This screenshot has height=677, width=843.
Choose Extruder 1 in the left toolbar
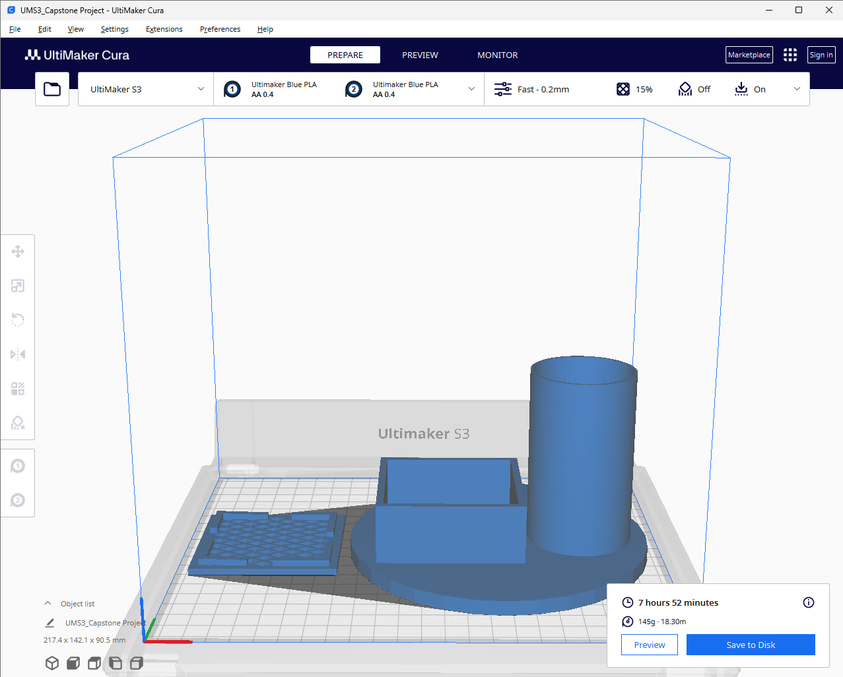pyautogui.click(x=18, y=466)
